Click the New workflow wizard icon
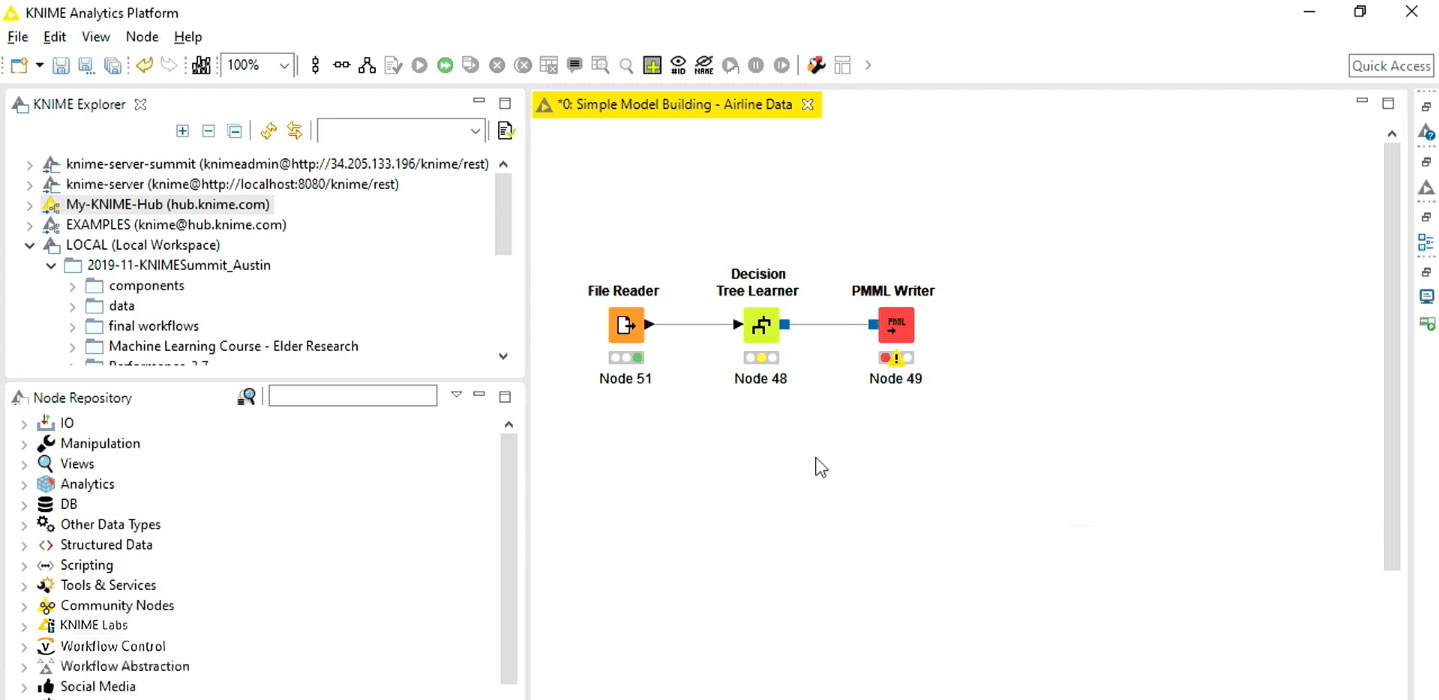Screen dimensions: 1439x700 (x=18, y=65)
